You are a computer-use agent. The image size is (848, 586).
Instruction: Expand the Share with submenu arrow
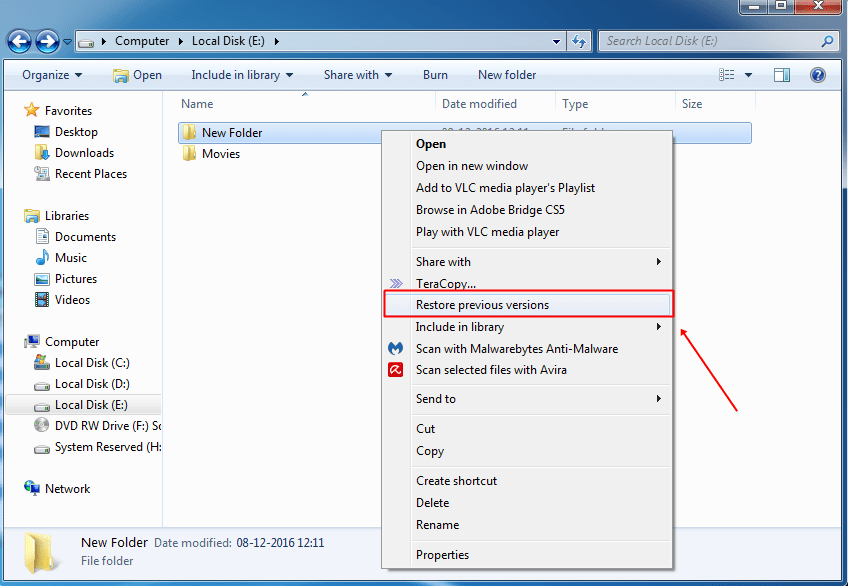[660, 262]
